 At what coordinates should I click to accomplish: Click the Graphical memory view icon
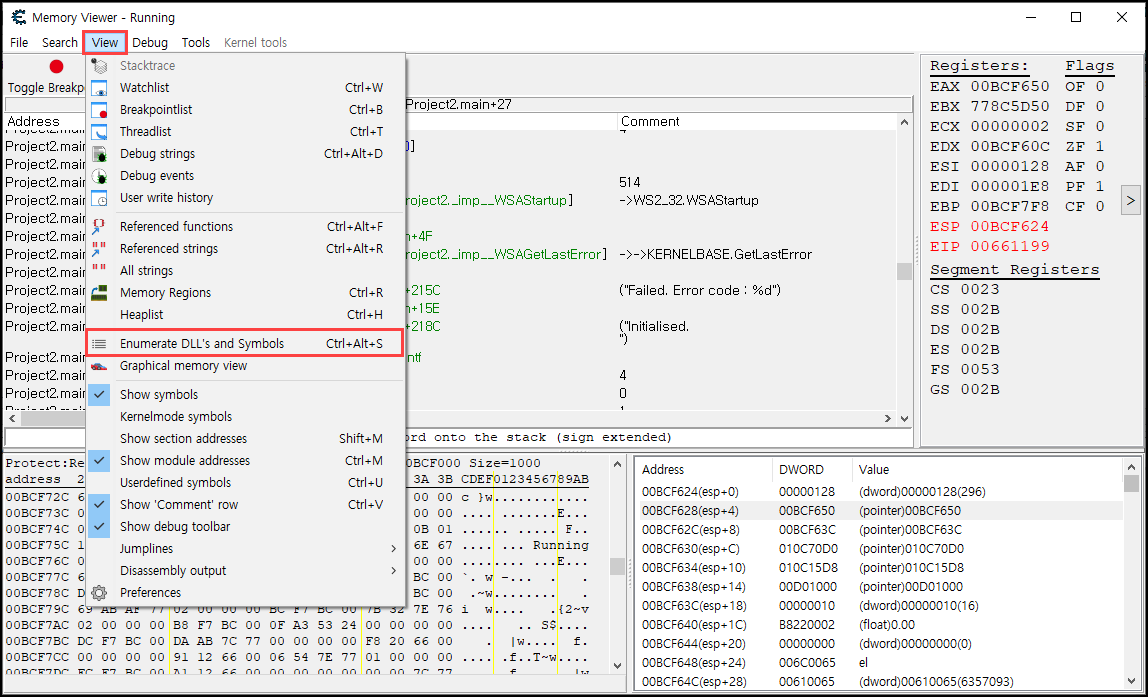(x=99, y=366)
